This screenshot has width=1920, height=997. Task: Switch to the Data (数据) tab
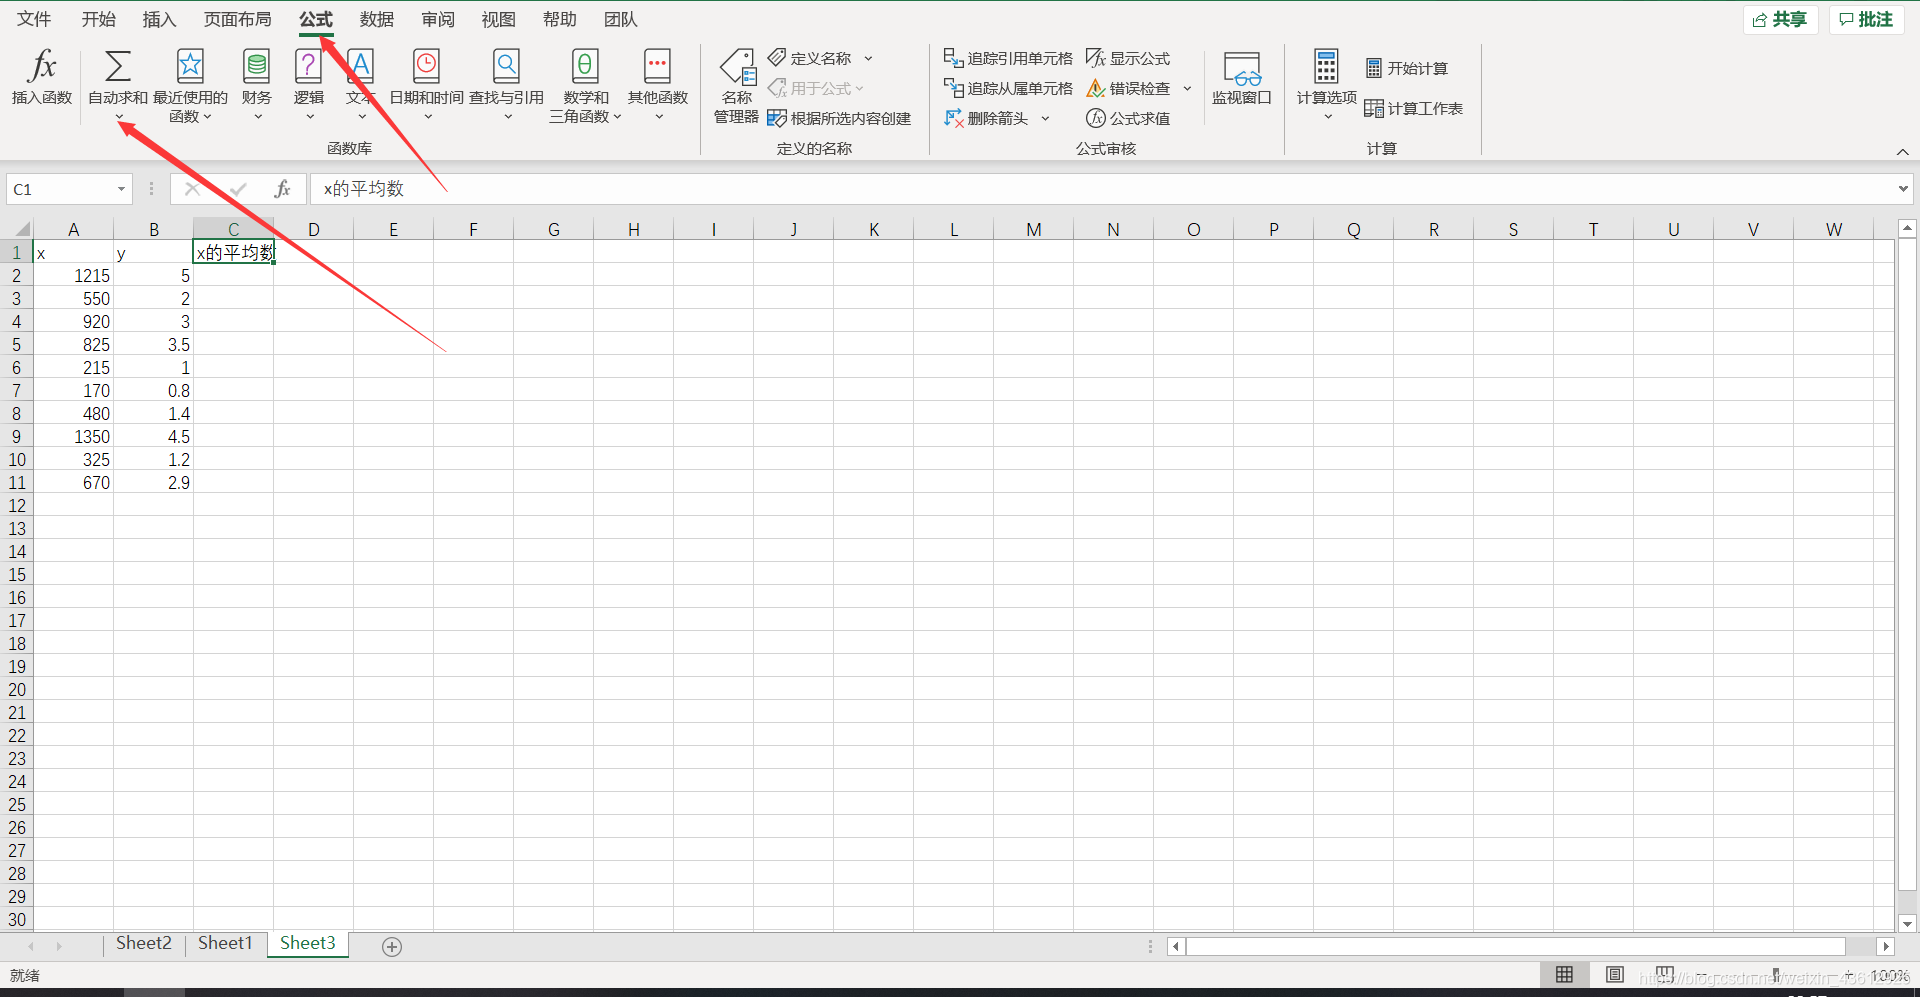377,19
